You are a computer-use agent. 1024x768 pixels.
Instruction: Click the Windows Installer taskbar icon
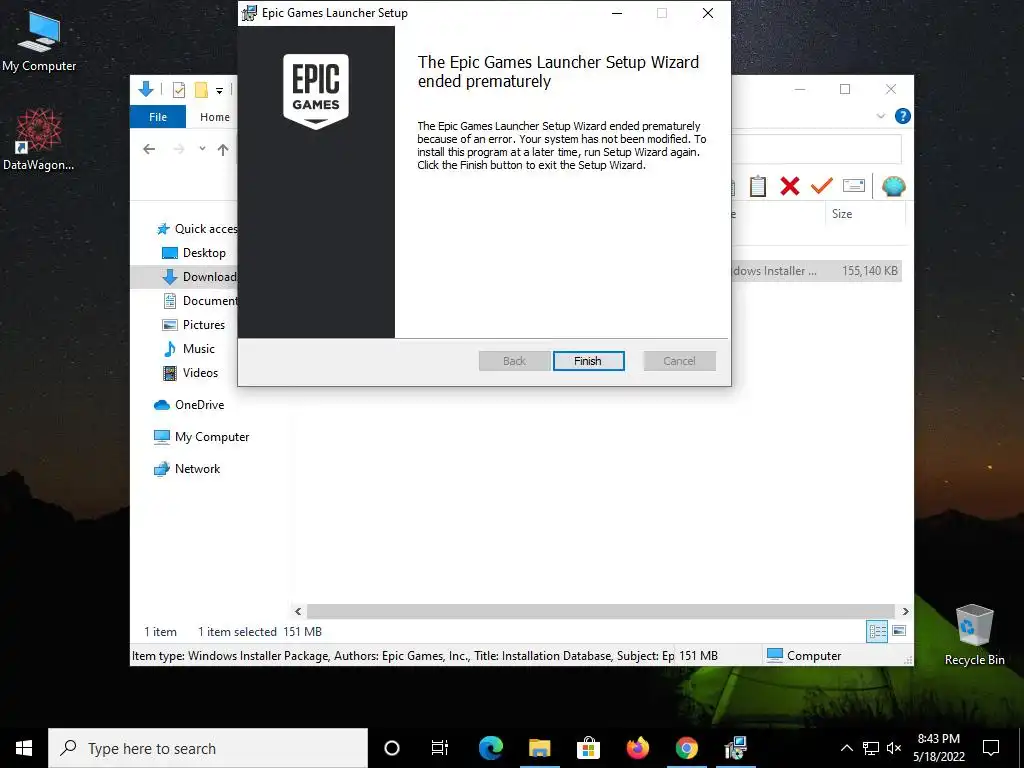(735, 748)
